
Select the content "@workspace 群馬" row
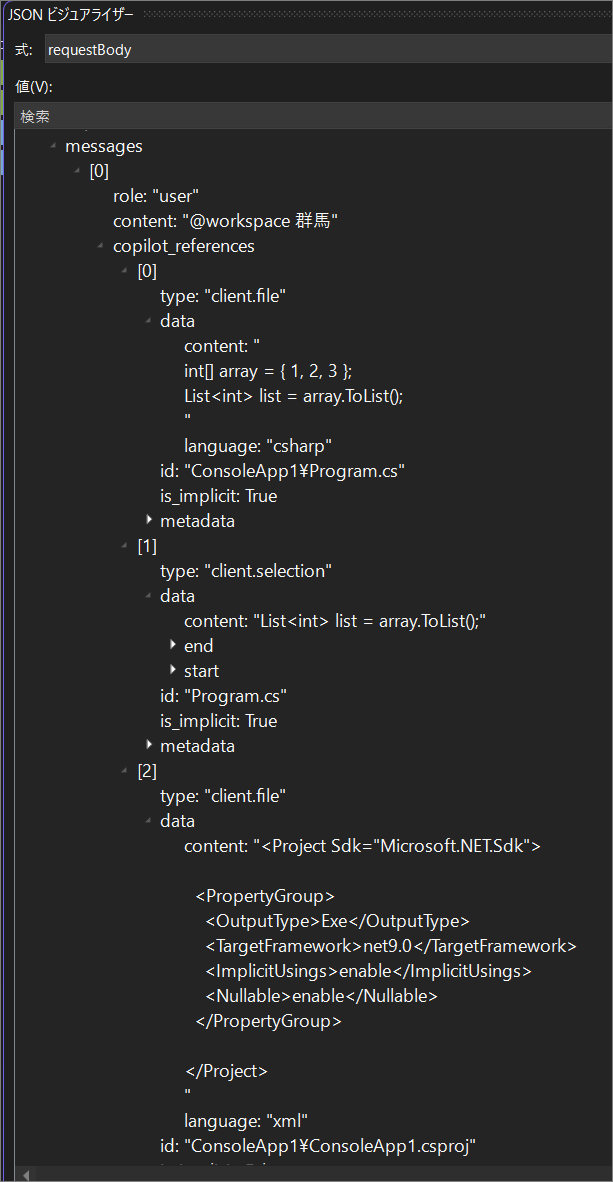(225, 222)
